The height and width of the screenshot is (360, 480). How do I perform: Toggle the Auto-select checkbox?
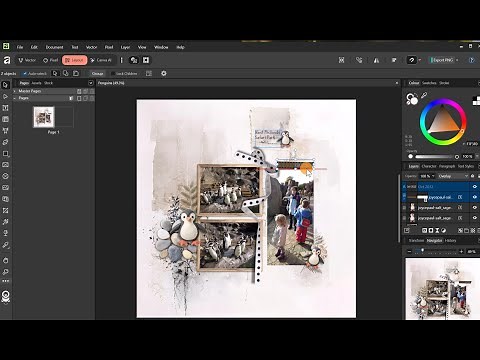pyautogui.click(x=25, y=73)
